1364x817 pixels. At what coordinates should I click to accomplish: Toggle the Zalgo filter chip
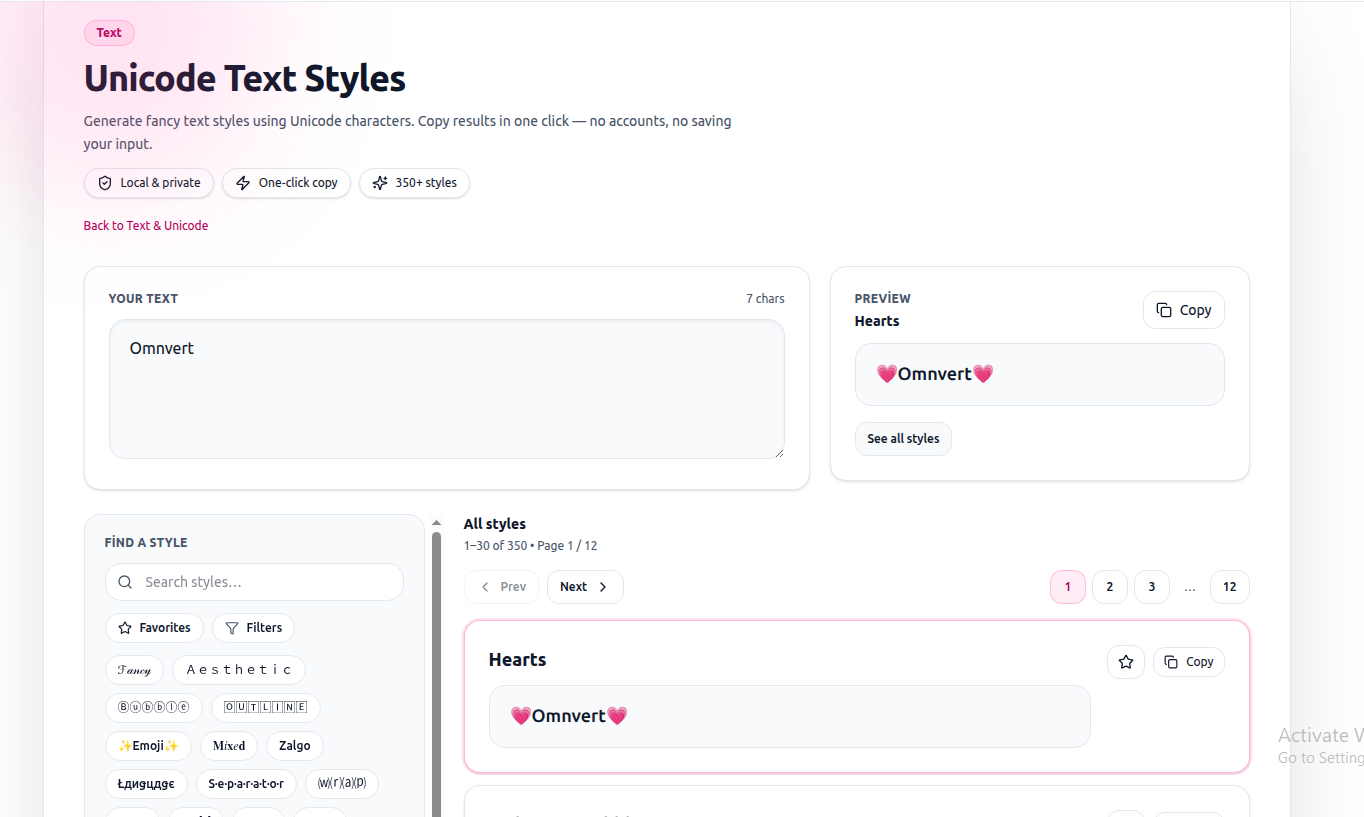tap(294, 745)
